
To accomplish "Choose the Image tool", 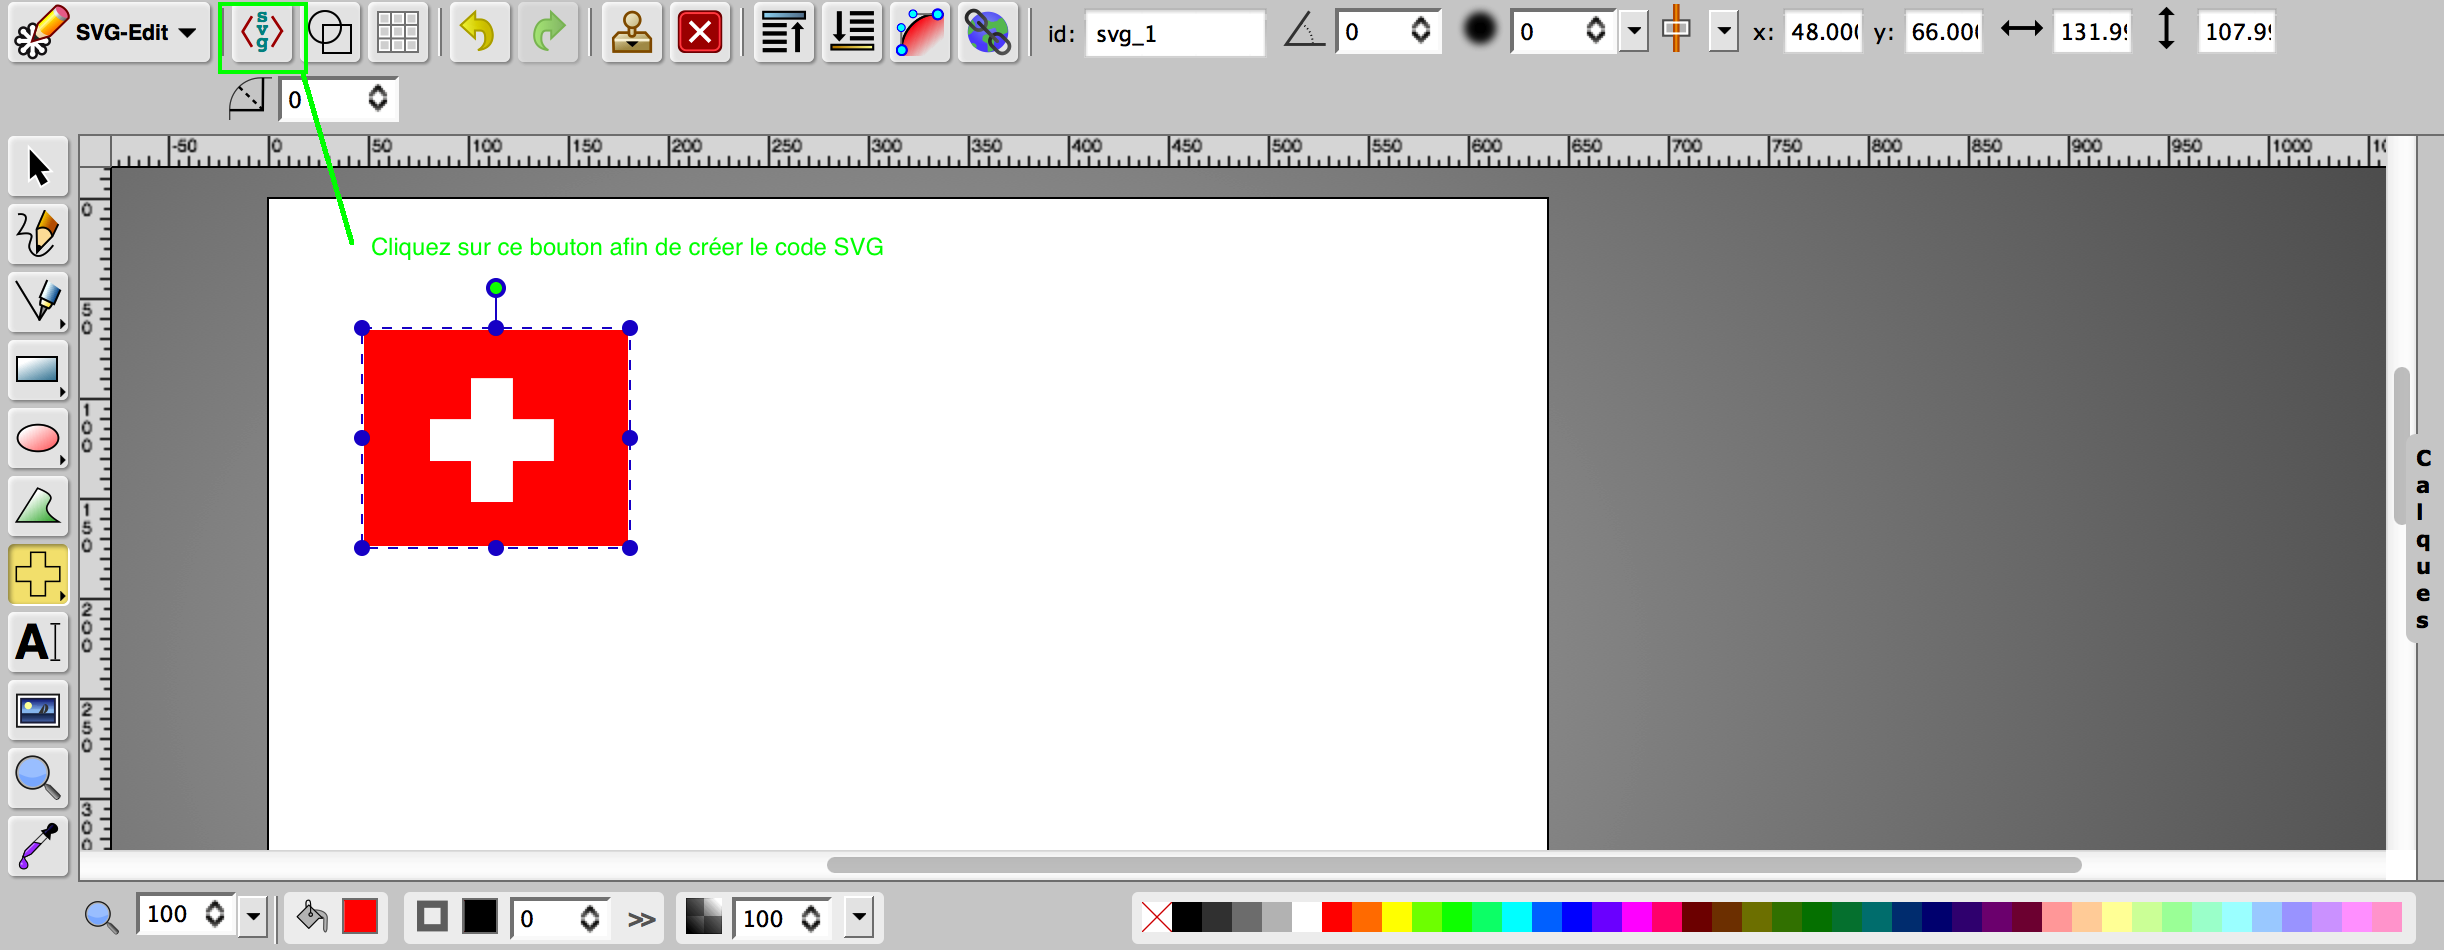I will pos(38,710).
